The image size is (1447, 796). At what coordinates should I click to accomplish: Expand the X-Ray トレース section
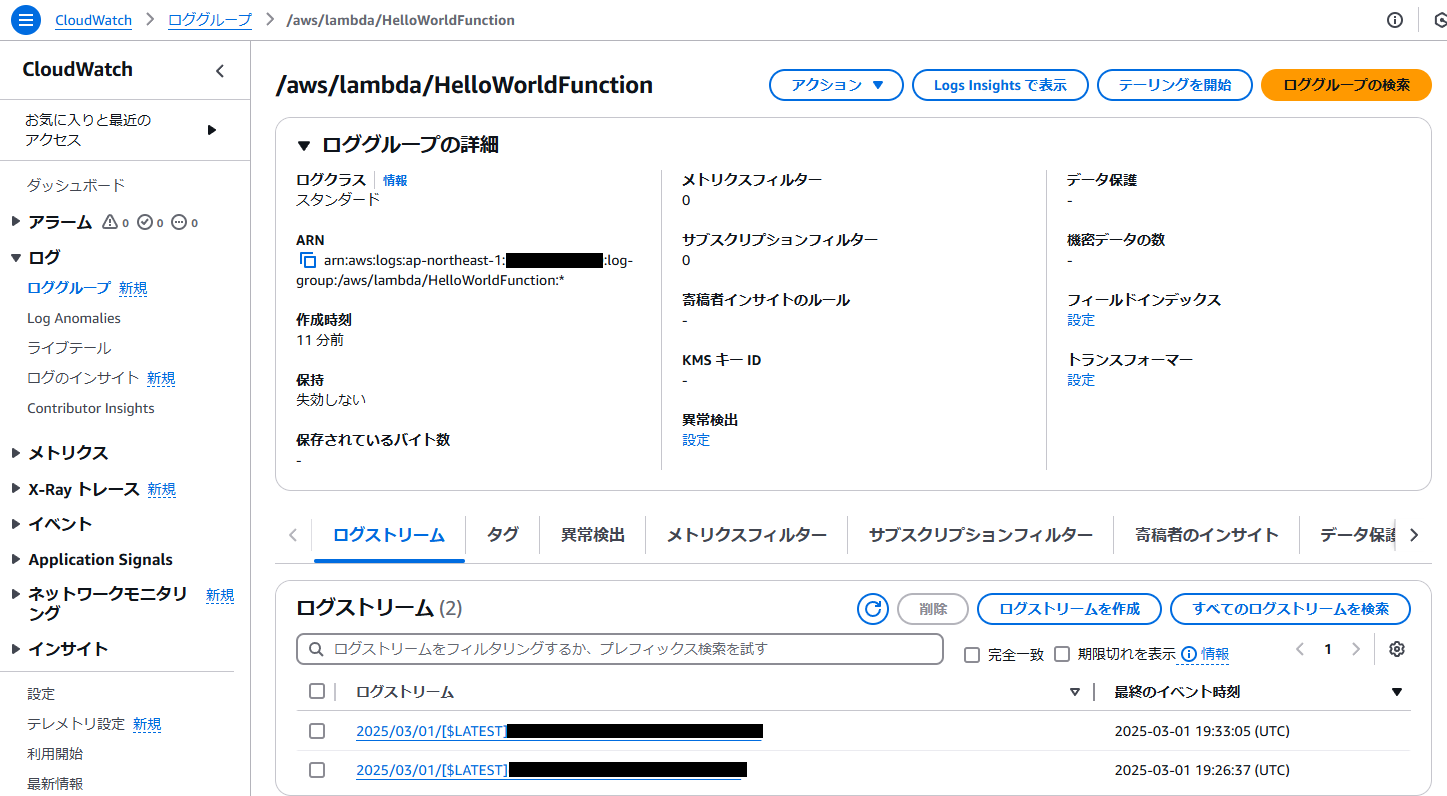15,489
